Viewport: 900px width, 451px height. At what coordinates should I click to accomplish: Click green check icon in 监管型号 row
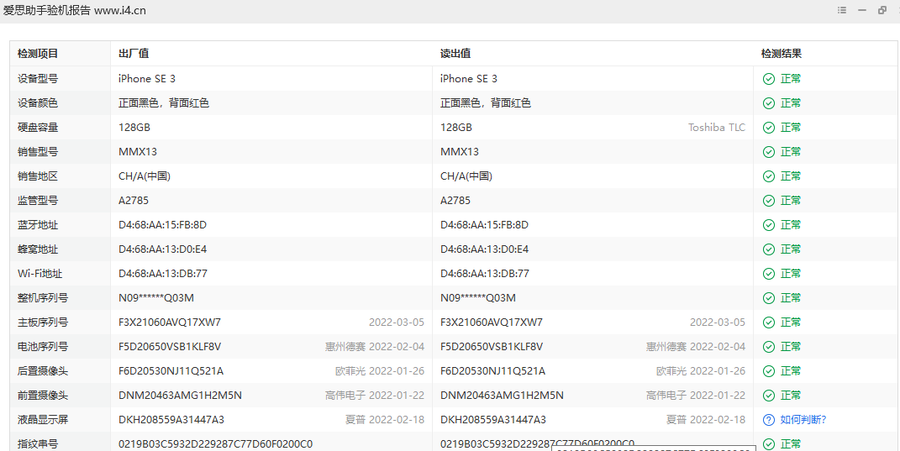[x=769, y=201]
